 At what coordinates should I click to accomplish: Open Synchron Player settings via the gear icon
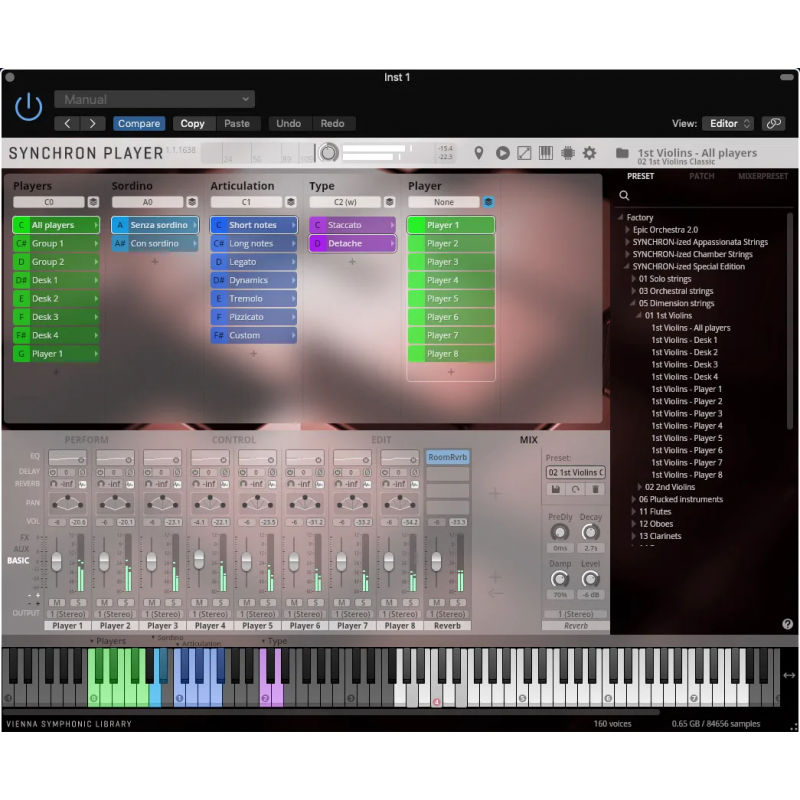[590, 152]
